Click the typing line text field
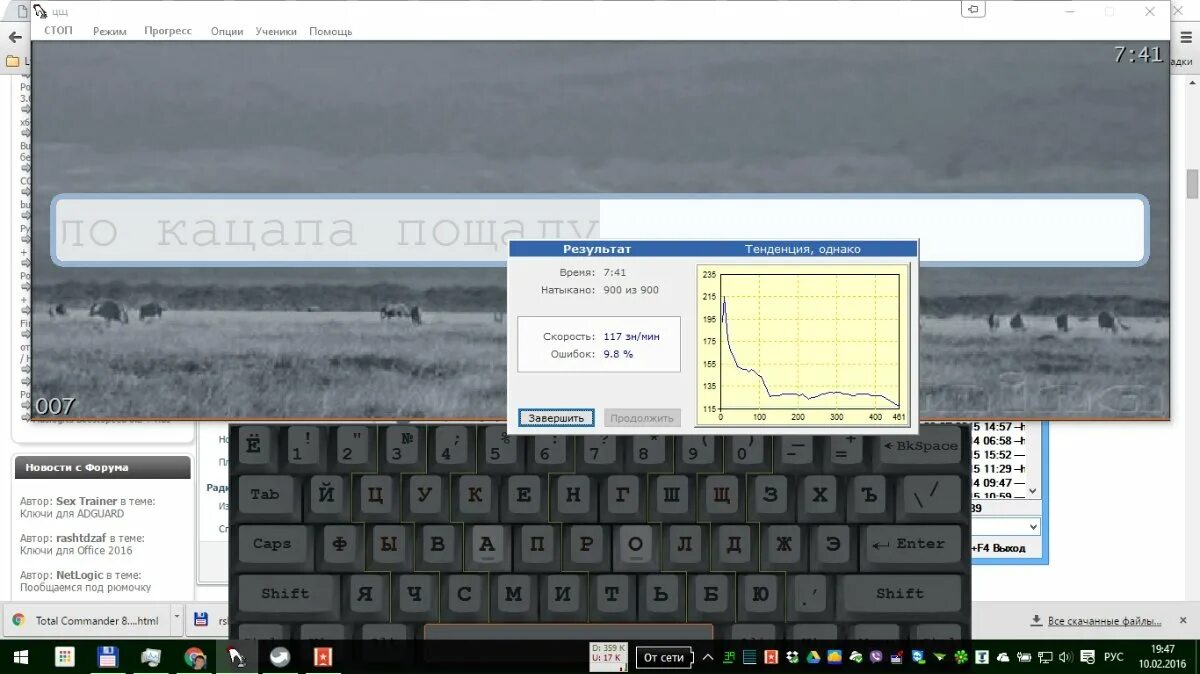Screen dimensions: 1200x674 (x=599, y=231)
